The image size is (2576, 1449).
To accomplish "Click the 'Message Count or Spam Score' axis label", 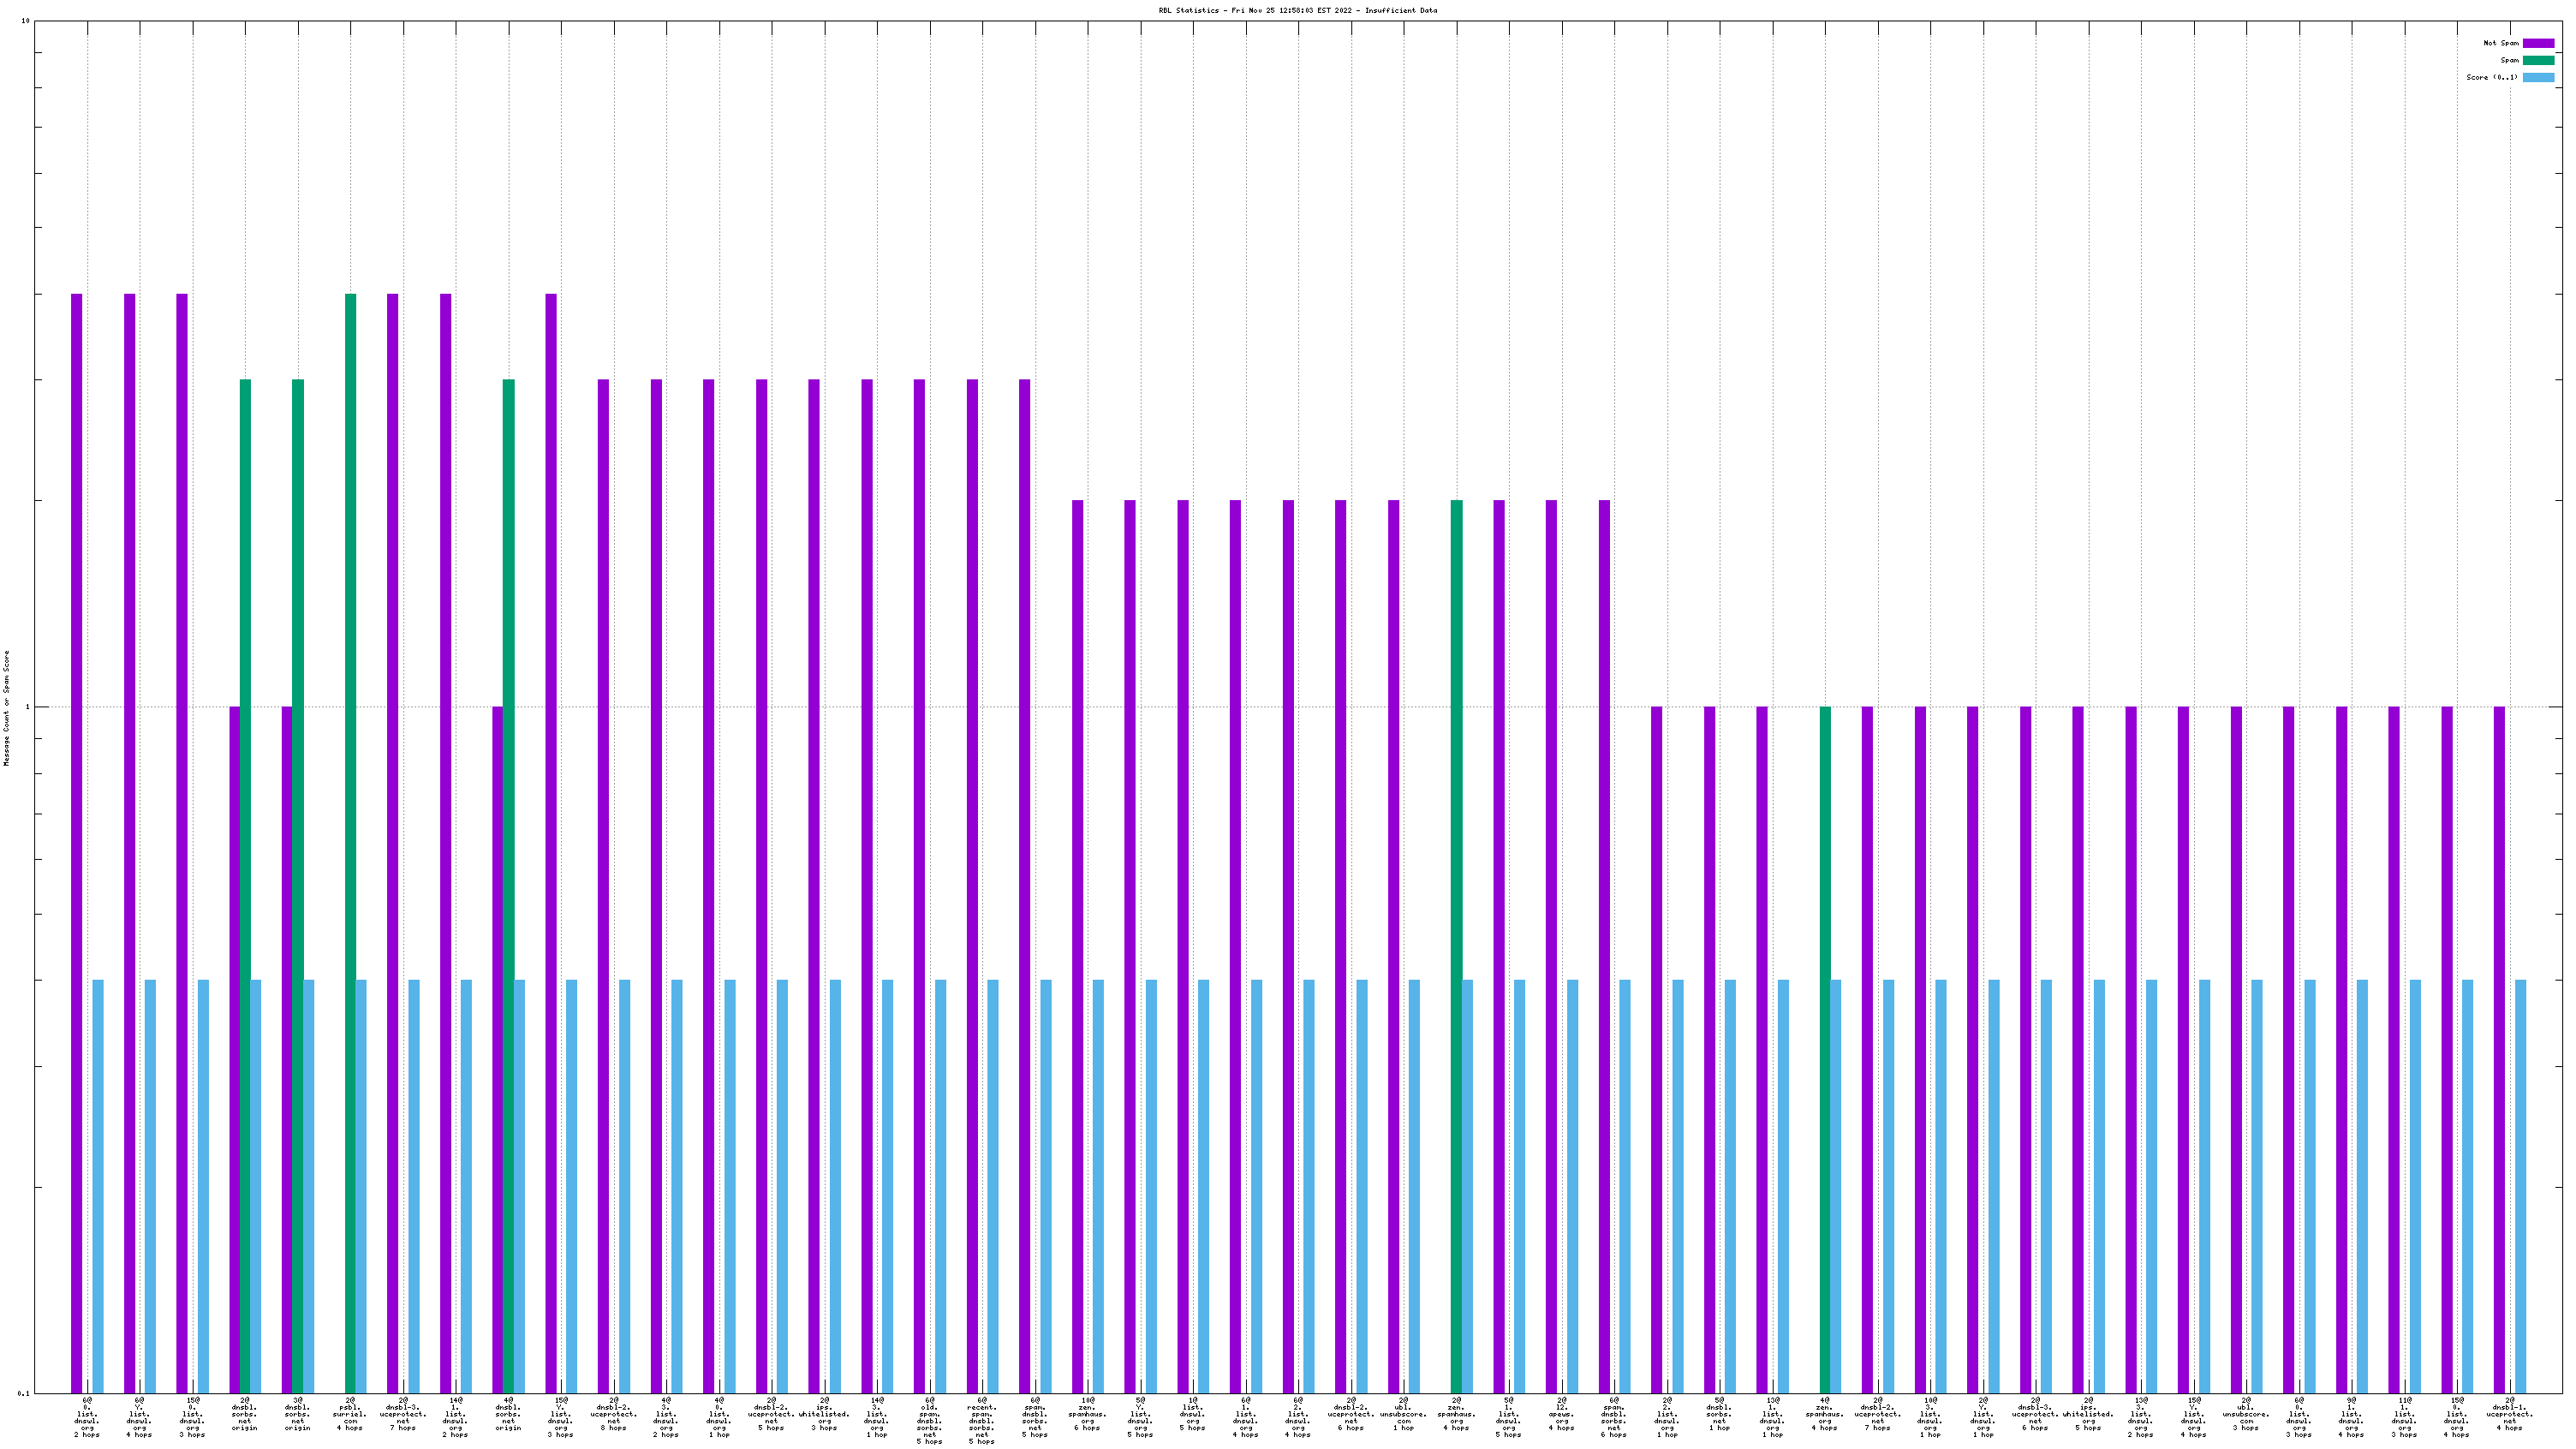I will (x=6, y=707).
